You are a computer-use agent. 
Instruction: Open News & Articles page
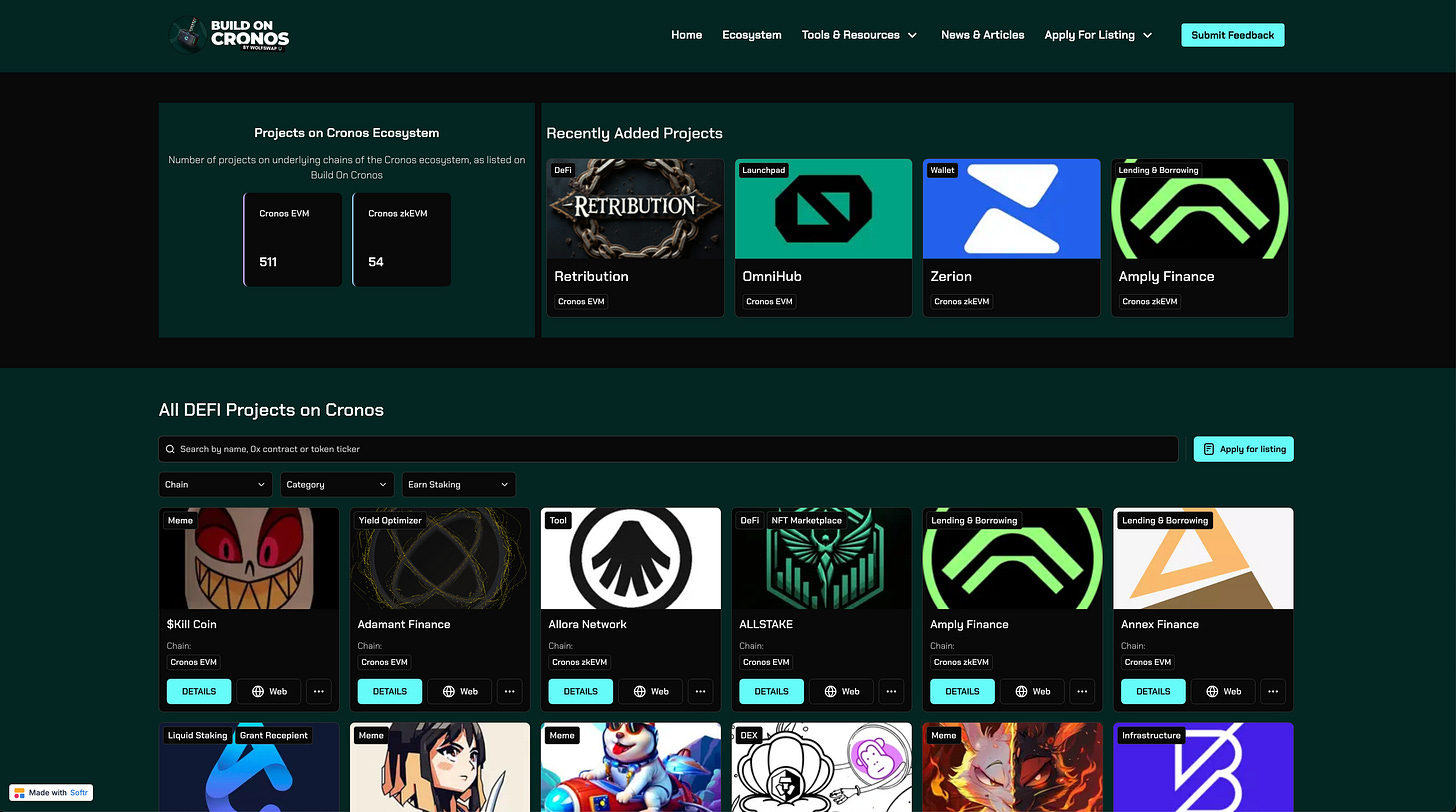coord(982,35)
